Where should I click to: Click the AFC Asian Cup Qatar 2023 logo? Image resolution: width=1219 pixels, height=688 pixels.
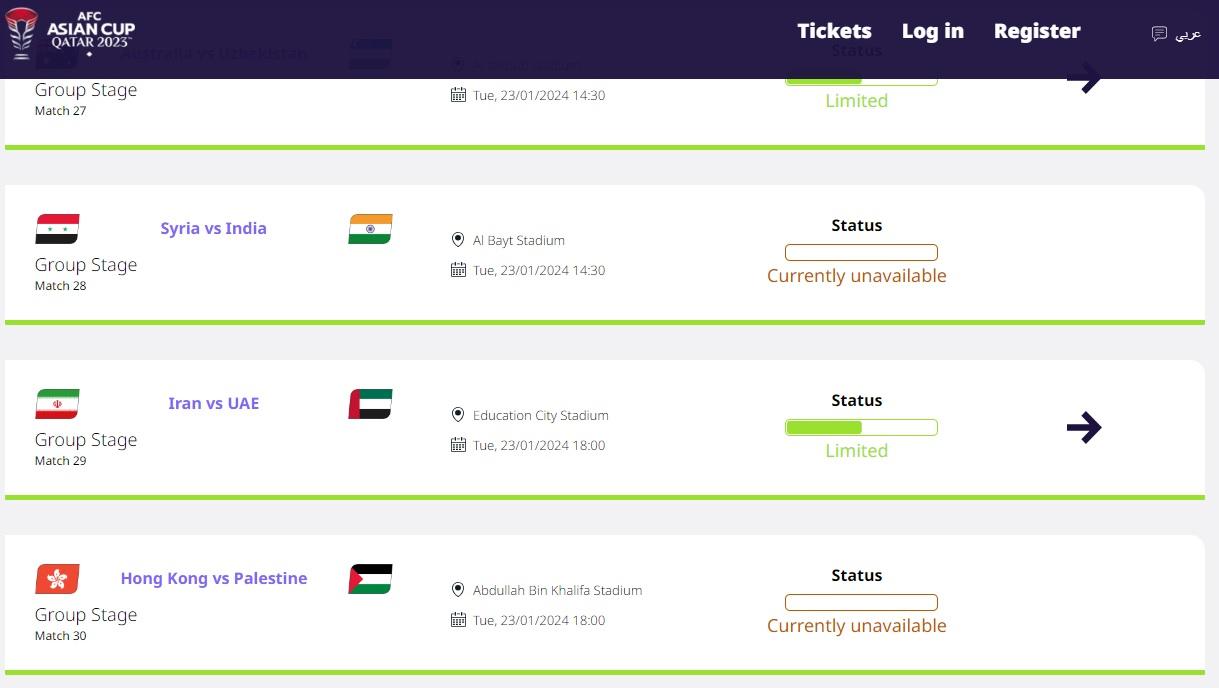coord(70,33)
